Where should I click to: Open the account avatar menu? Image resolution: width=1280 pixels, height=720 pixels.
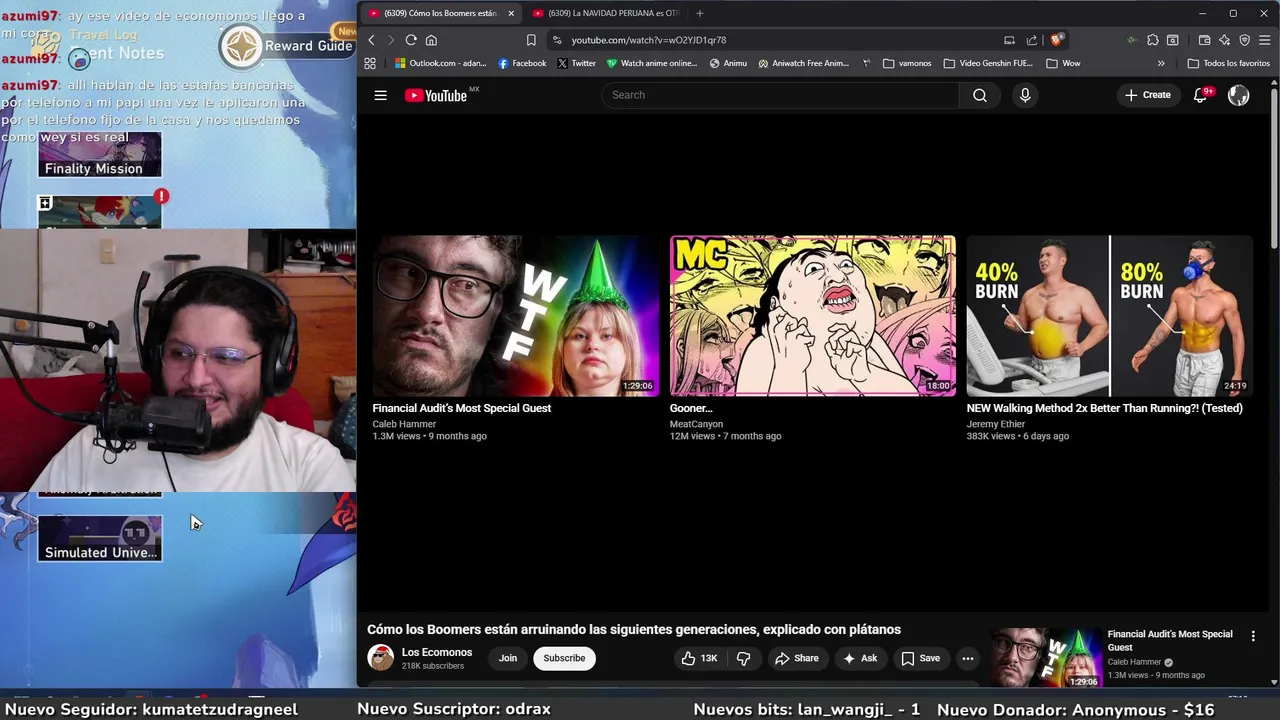[1238, 95]
